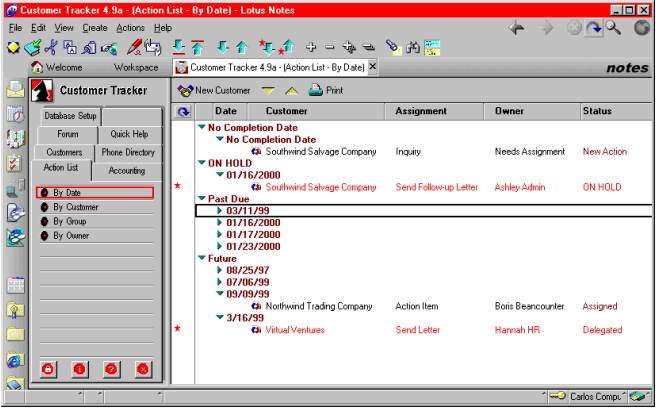Open the Virtual Ventures action row
Image resolution: width=656 pixels, height=408 pixels.
click(x=423, y=330)
